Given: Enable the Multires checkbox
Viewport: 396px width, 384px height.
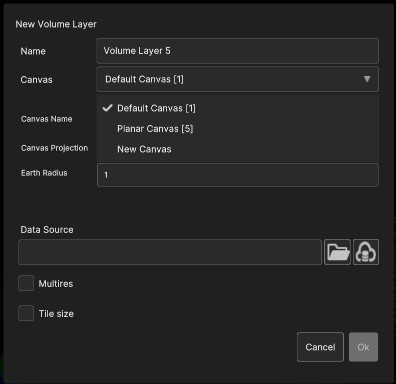Looking at the screenshot, I should pos(26,283).
